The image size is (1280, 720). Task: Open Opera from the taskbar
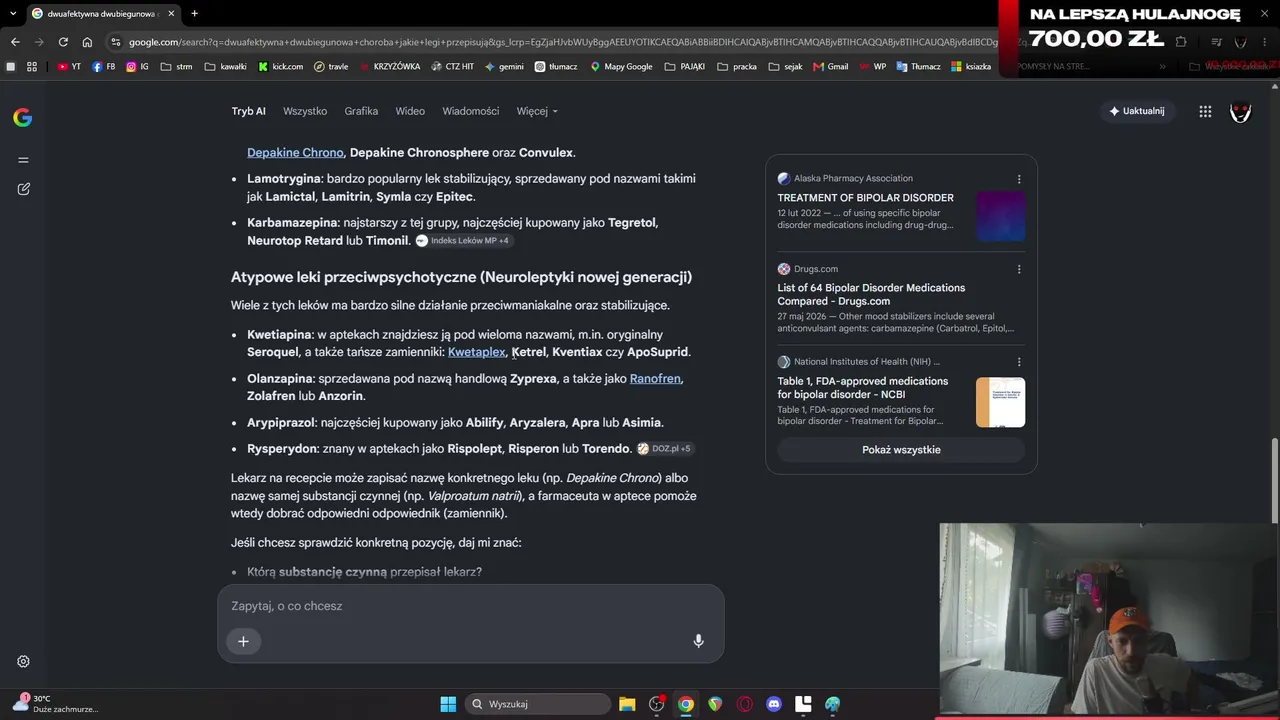pyautogui.click(x=744, y=704)
